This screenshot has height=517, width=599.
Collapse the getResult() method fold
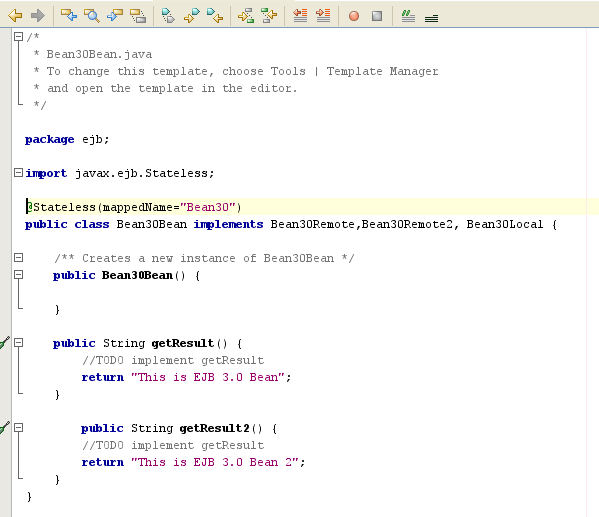(x=18, y=343)
